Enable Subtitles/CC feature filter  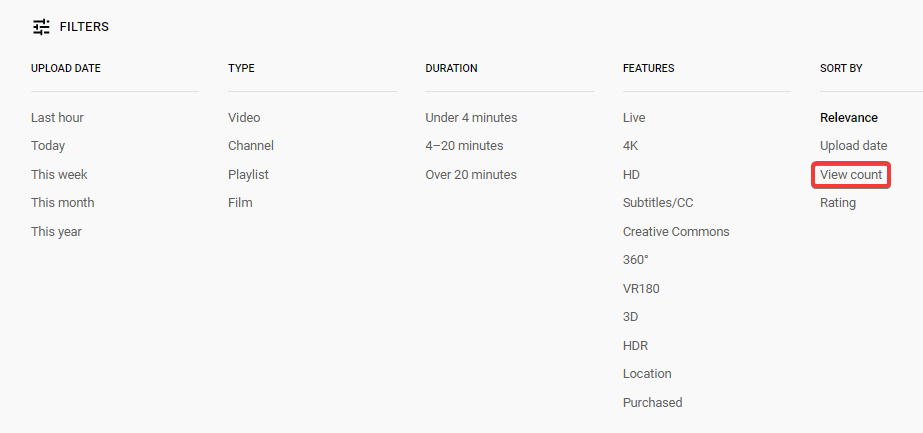click(657, 202)
